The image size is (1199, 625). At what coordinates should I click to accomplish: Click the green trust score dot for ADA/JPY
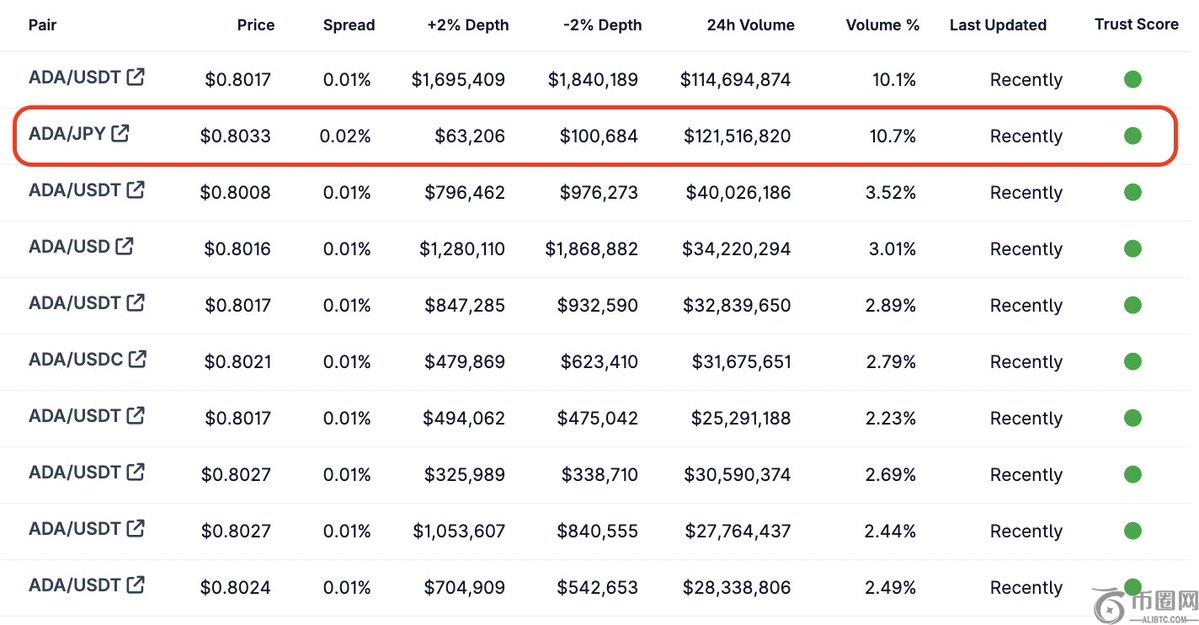coord(1132,135)
